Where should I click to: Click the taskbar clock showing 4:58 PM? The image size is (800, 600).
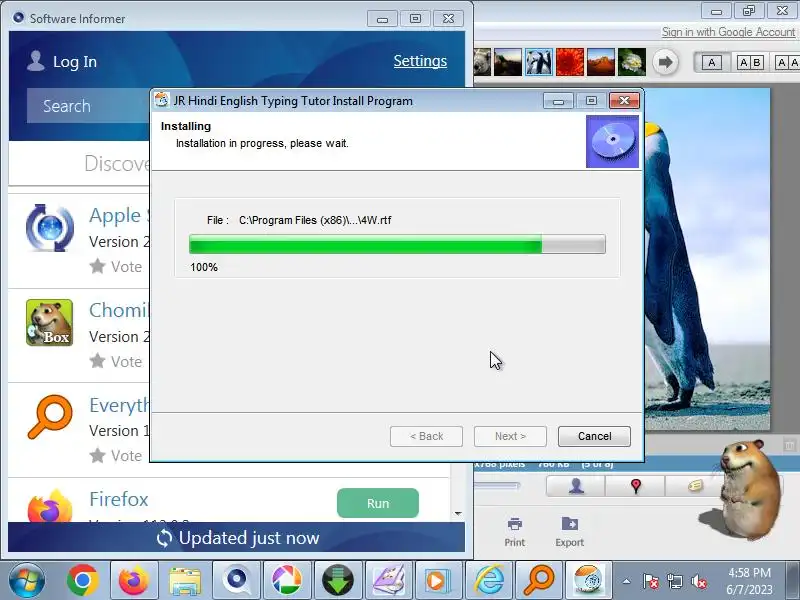pos(749,581)
